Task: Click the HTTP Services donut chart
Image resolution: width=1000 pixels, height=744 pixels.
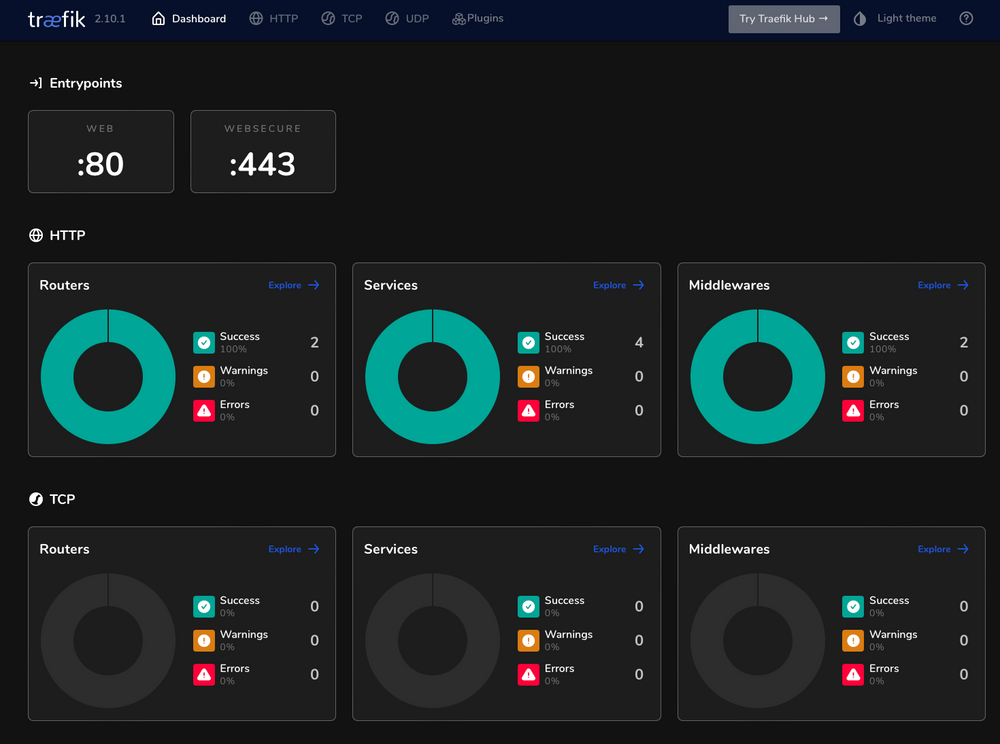Action: pyautogui.click(x=432, y=377)
